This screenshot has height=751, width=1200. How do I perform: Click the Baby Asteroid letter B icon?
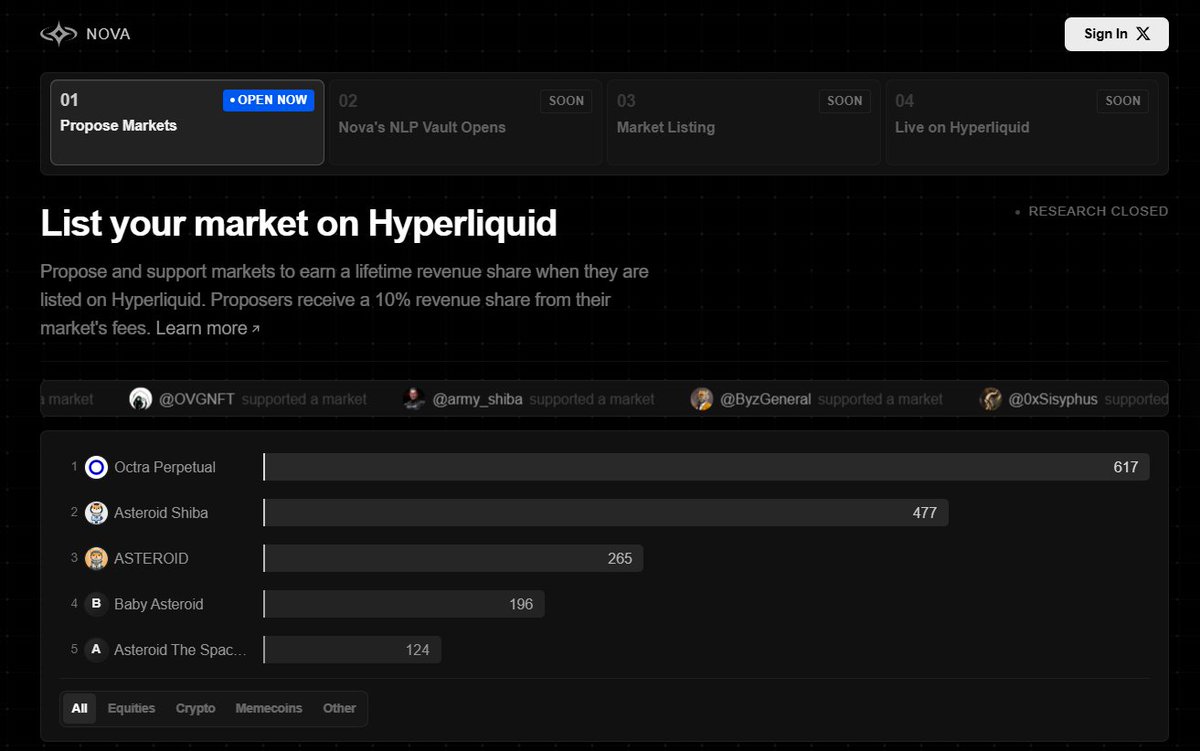coord(96,604)
